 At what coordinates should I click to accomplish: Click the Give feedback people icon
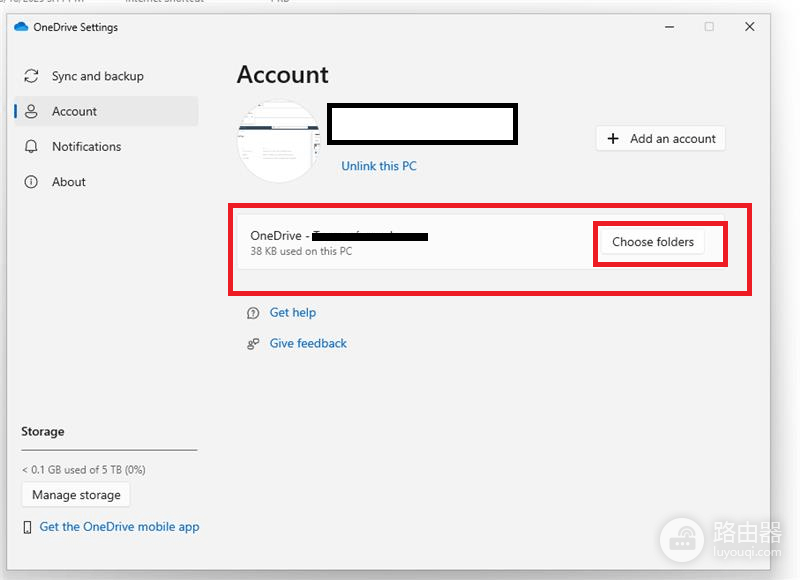click(253, 344)
